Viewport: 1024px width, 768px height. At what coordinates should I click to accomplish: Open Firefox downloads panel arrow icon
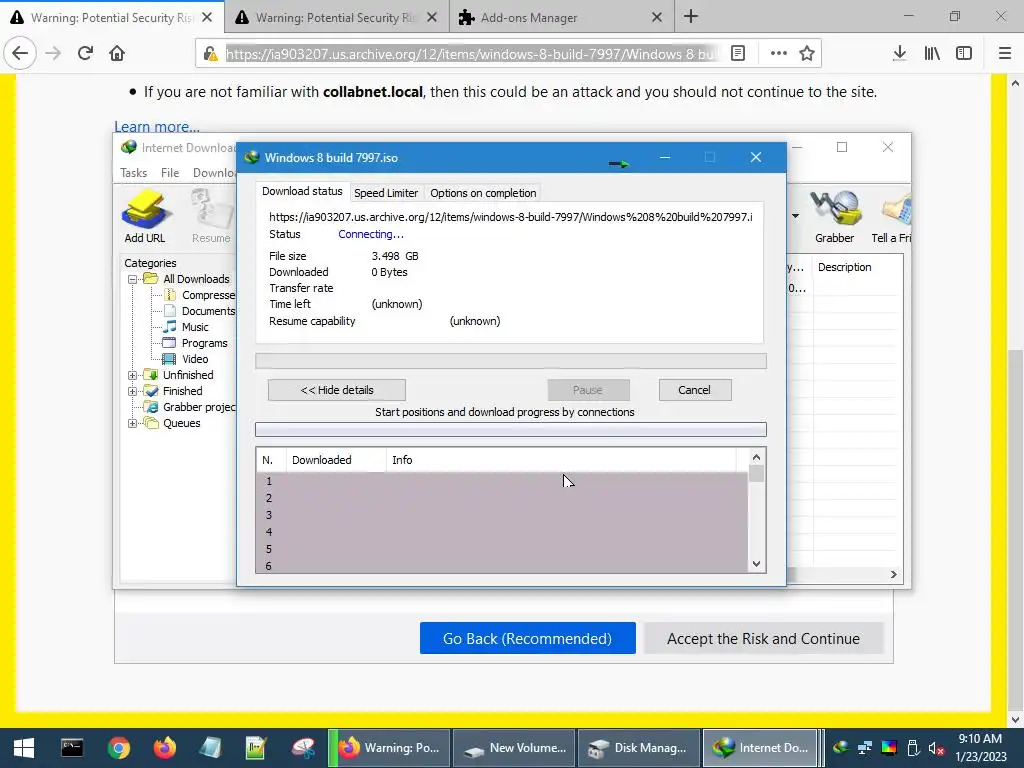(899, 53)
